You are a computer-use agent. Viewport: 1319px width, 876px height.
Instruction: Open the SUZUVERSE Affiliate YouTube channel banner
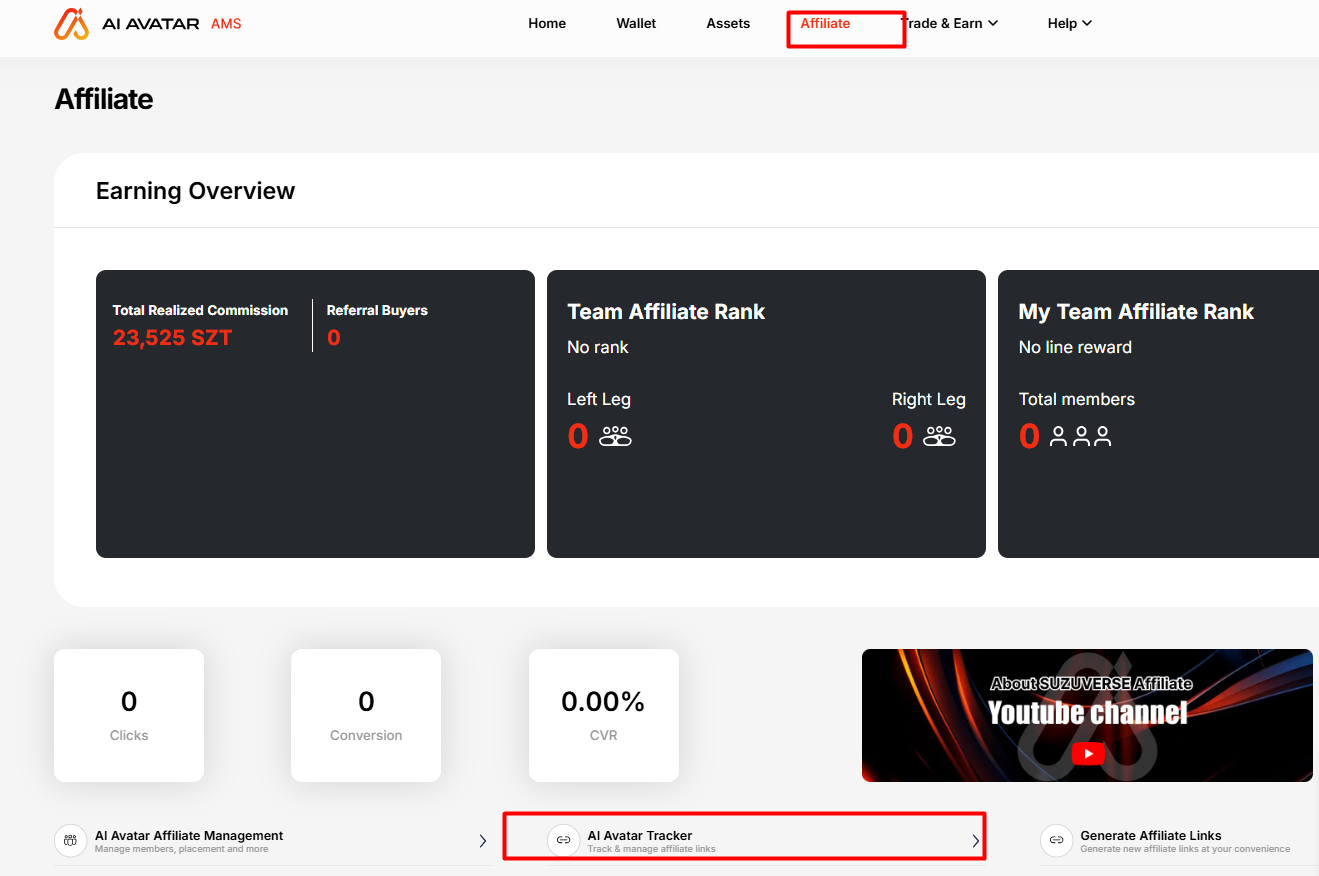coord(1087,715)
